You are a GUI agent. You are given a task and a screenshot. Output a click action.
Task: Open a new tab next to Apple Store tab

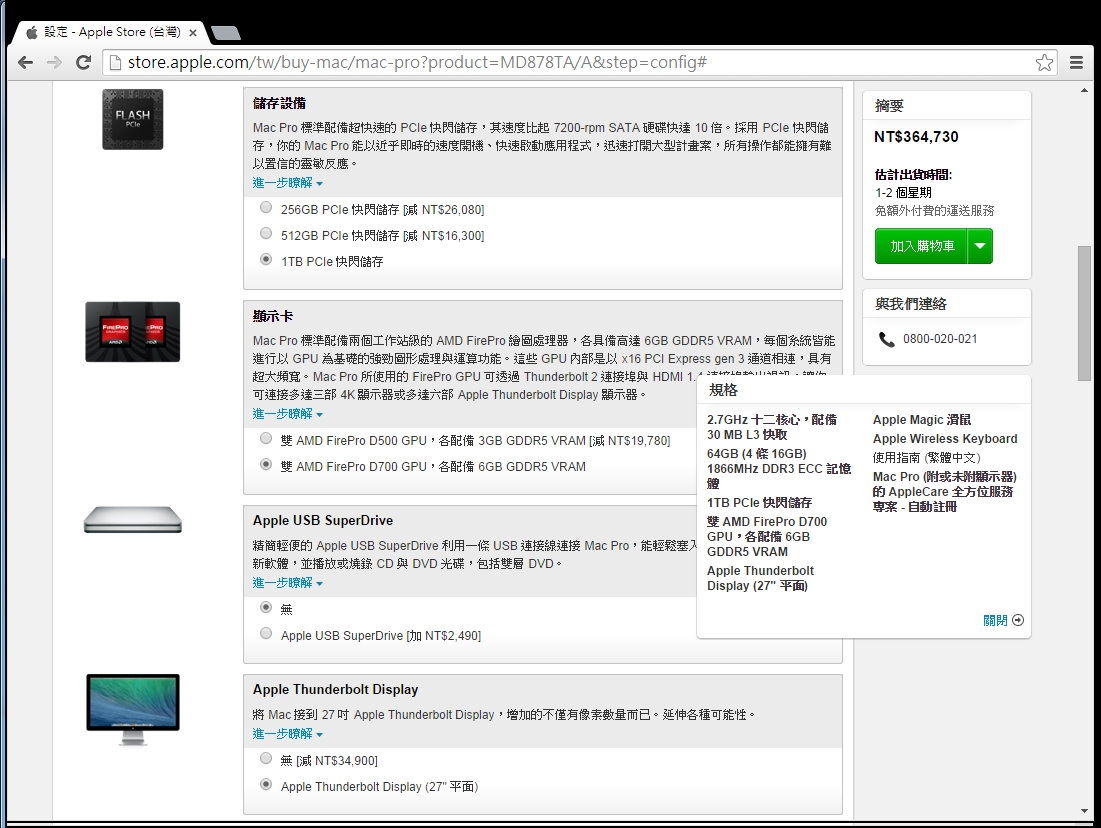225,32
